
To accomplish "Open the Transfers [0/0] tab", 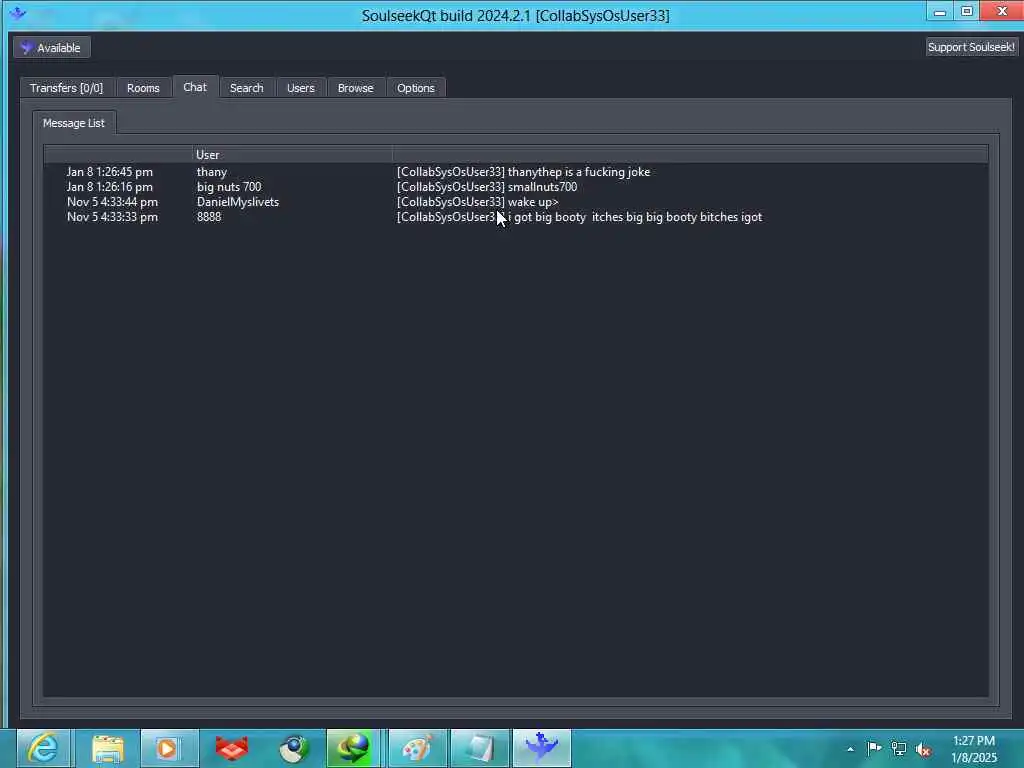I will [67, 88].
